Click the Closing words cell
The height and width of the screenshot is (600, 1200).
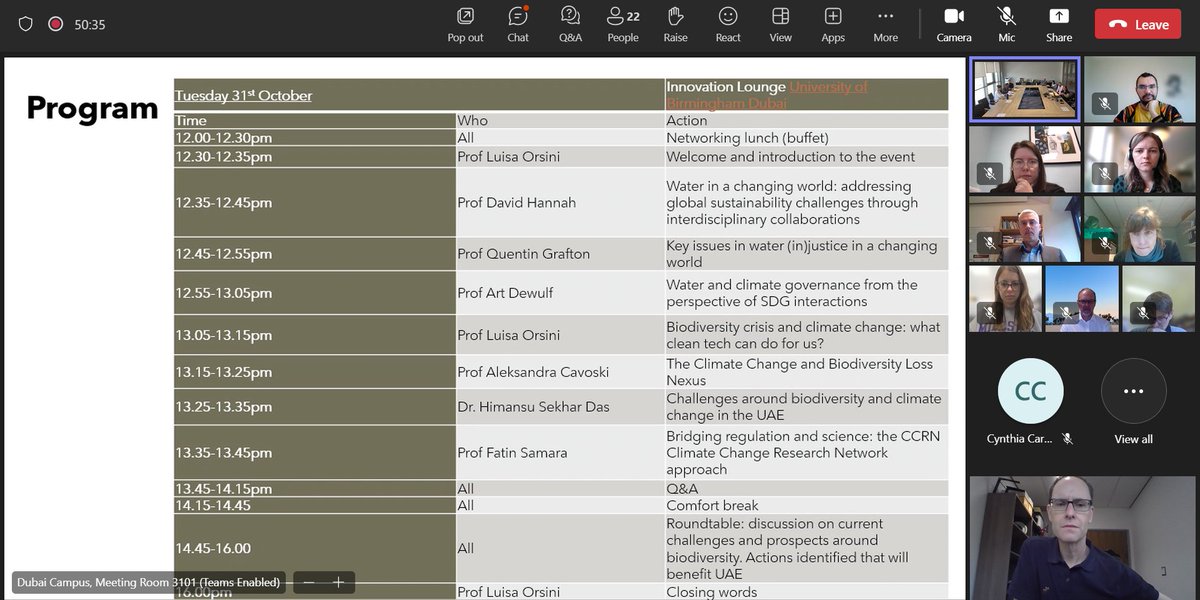pyautogui.click(x=806, y=592)
